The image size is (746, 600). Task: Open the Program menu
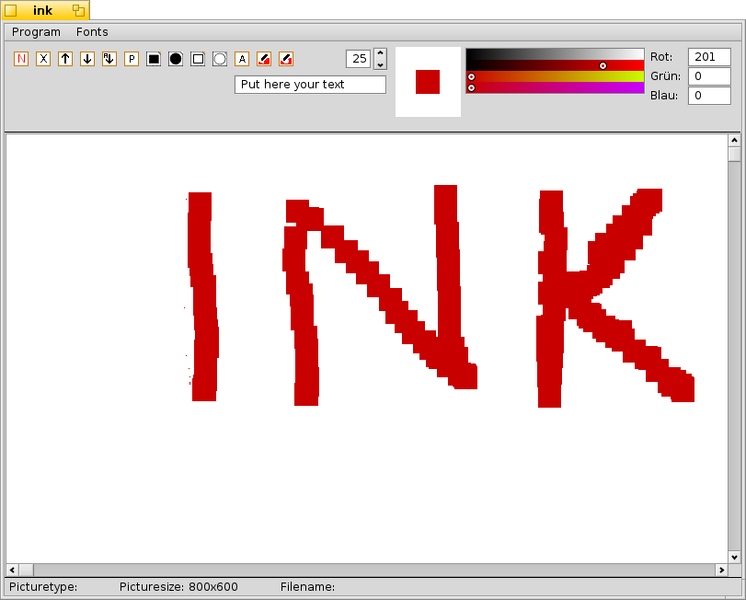(36, 32)
